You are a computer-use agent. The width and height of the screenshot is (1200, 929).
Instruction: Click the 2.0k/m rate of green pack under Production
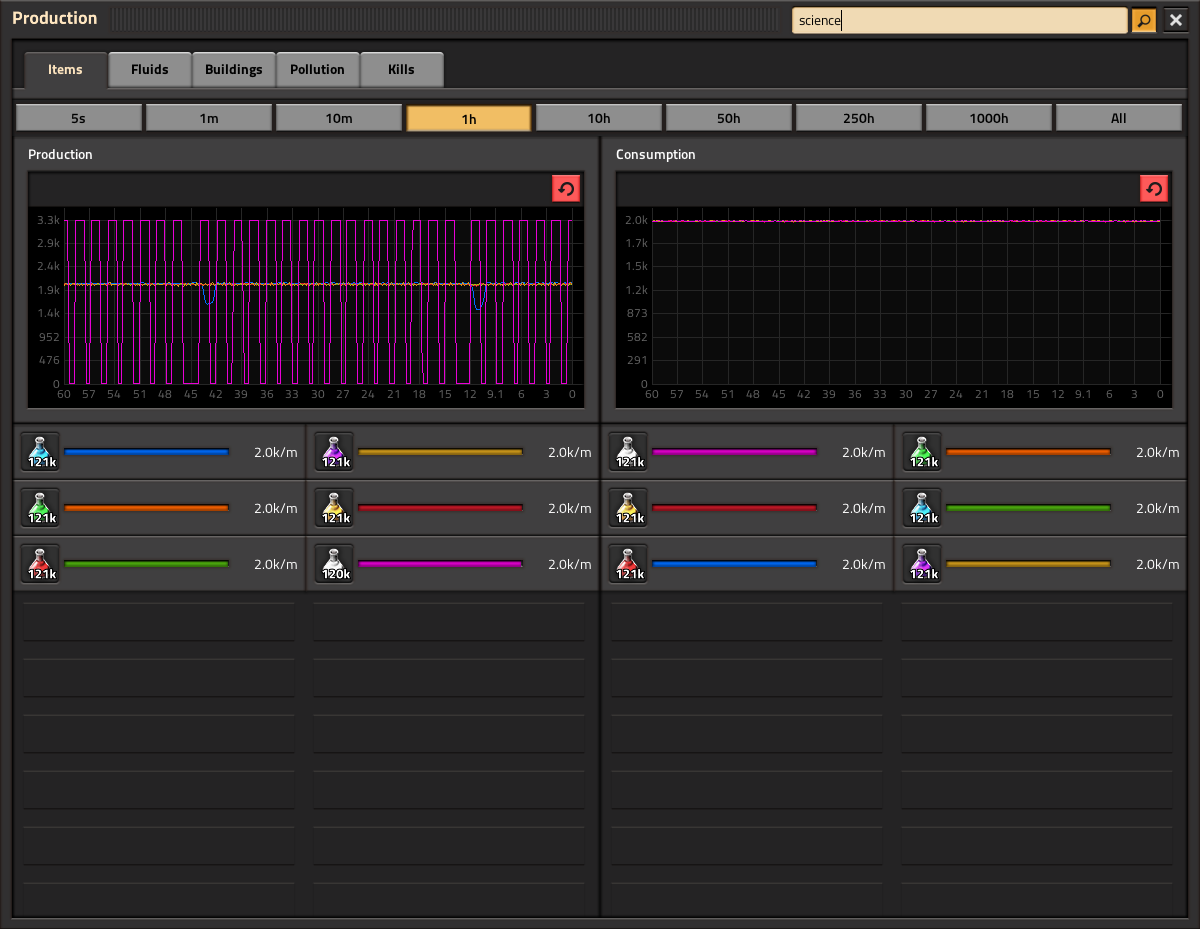click(x=276, y=508)
